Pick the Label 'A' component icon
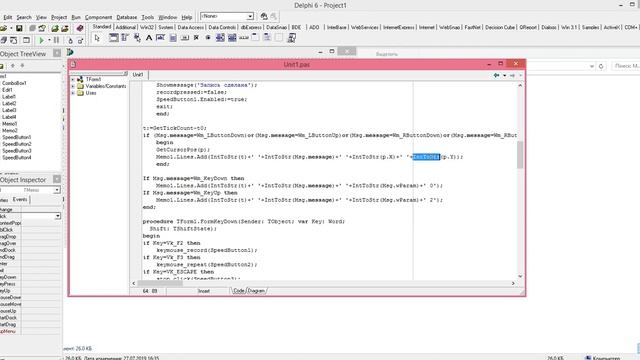The height and width of the screenshot is (360, 640). point(149,38)
